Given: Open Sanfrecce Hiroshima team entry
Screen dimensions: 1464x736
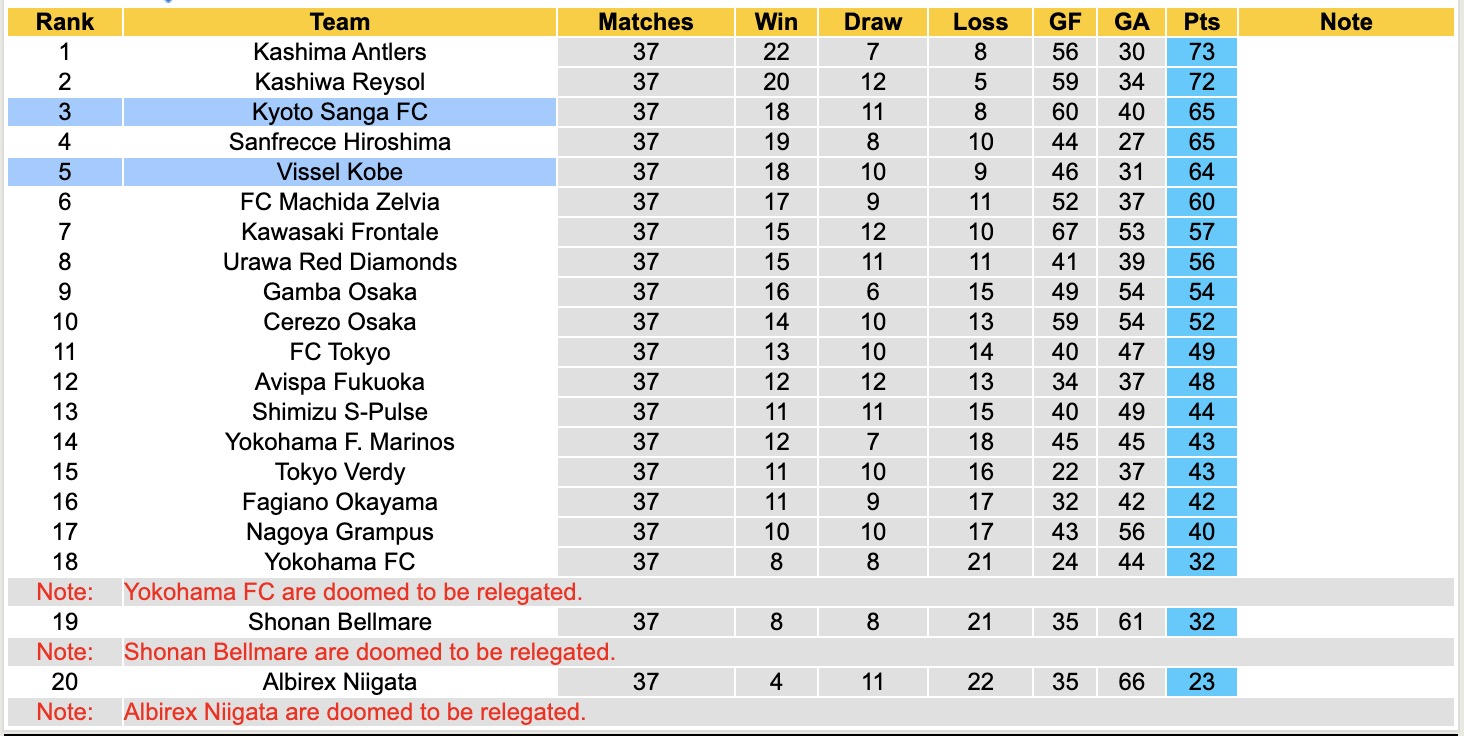Looking at the screenshot, I should 340,142.
